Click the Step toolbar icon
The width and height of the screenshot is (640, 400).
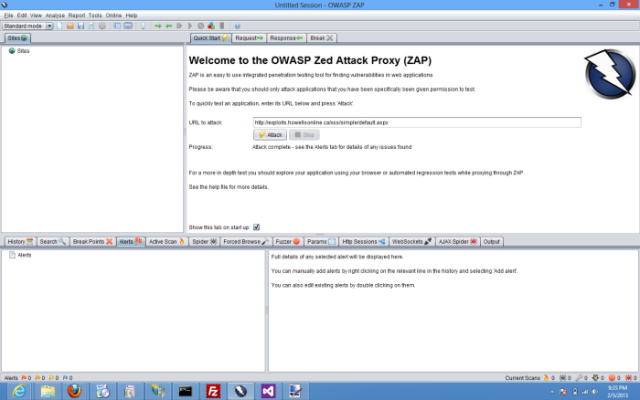(179, 26)
